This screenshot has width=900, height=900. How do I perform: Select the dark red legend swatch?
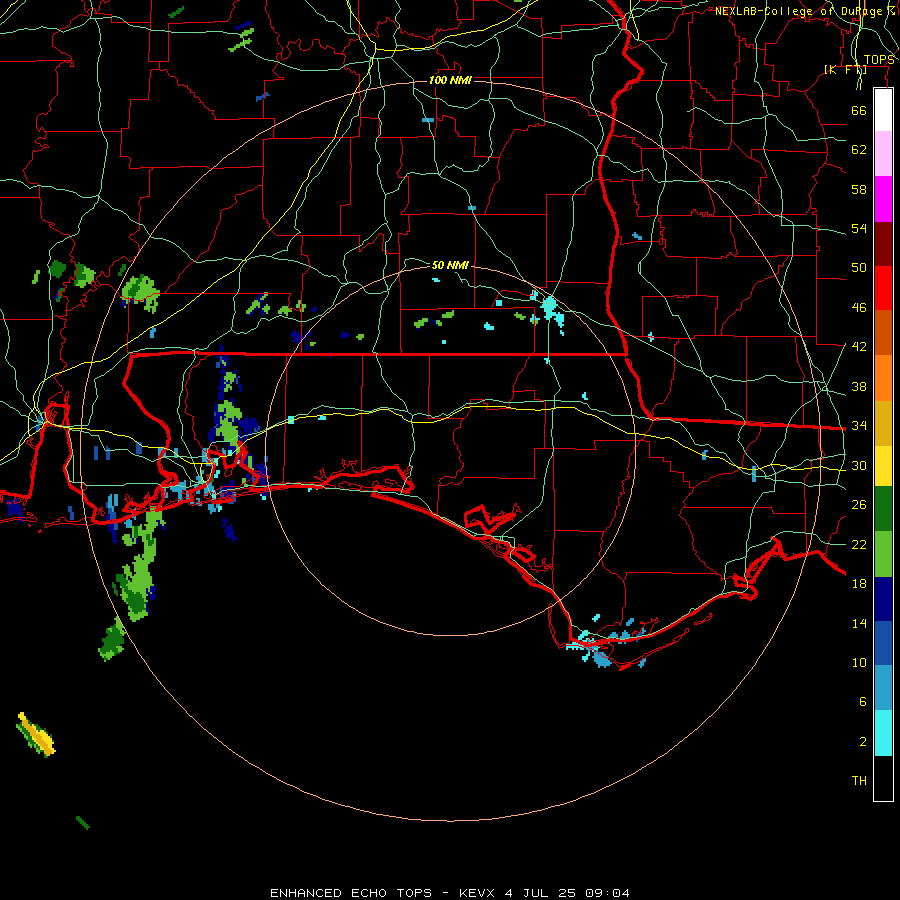pyautogui.click(x=883, y=244)
